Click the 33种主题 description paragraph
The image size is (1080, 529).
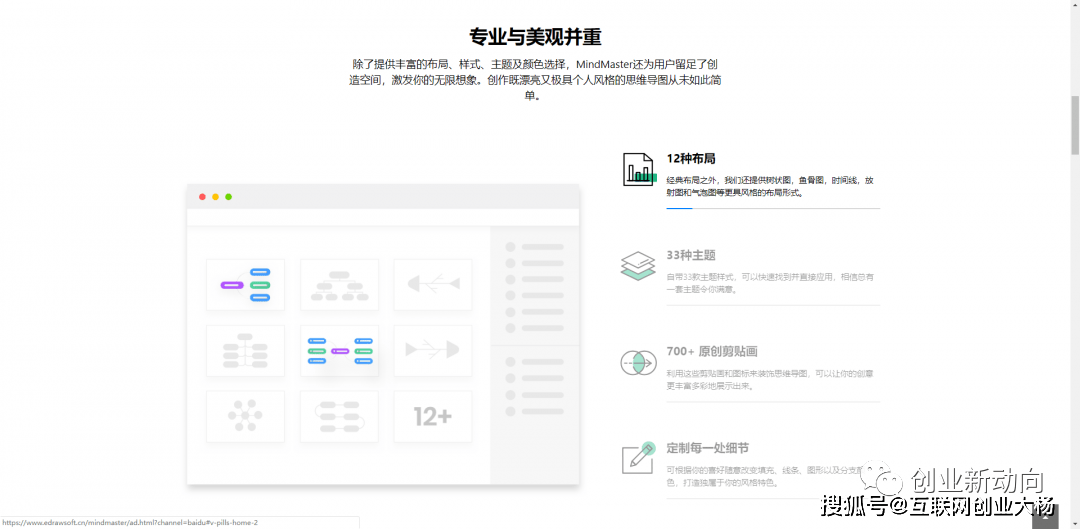(771, 283)
